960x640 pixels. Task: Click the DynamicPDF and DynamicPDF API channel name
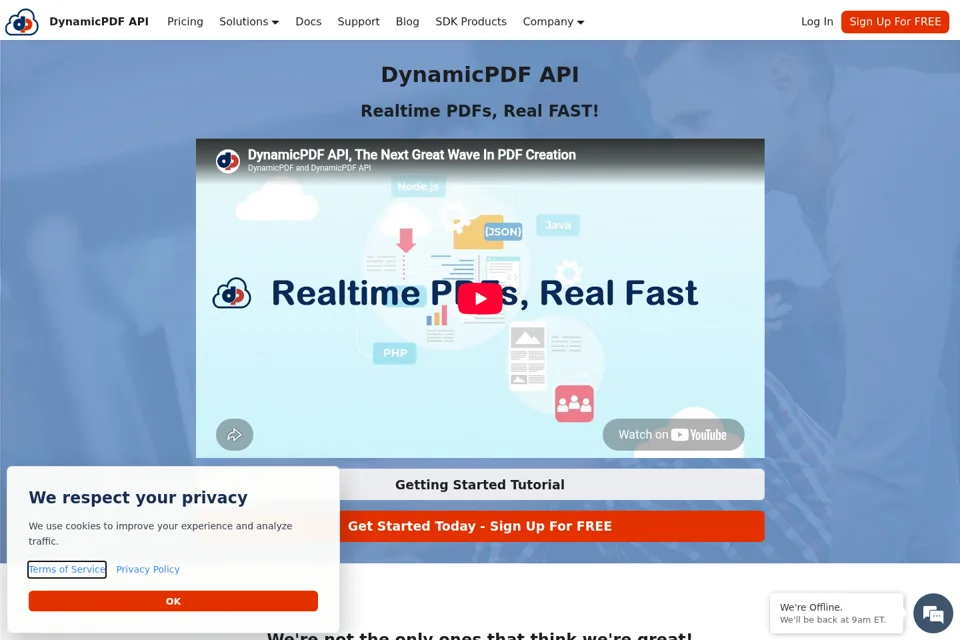pos(309,168)
